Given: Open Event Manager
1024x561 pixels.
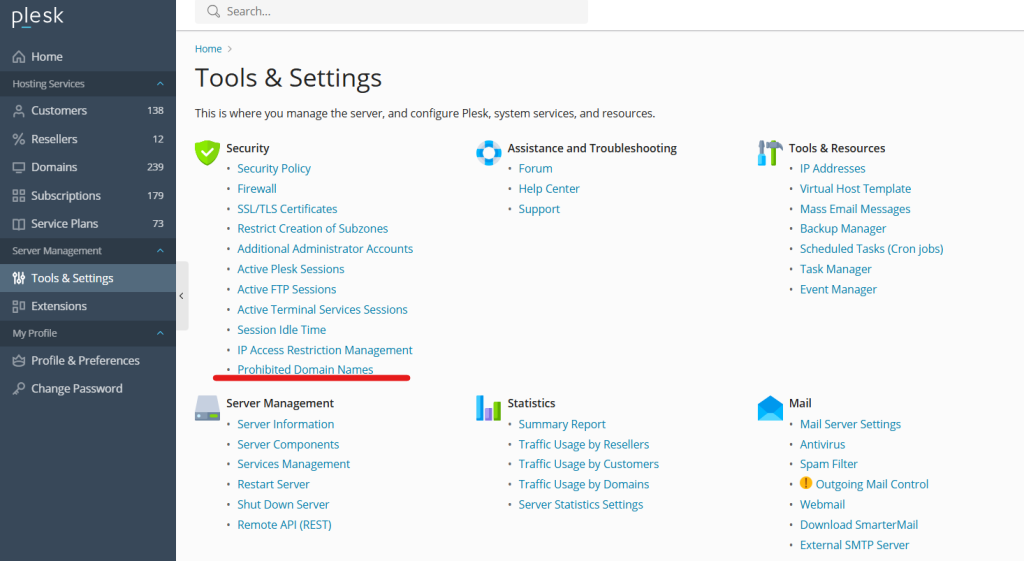Looking at the screenshot, I should point(838,289).
